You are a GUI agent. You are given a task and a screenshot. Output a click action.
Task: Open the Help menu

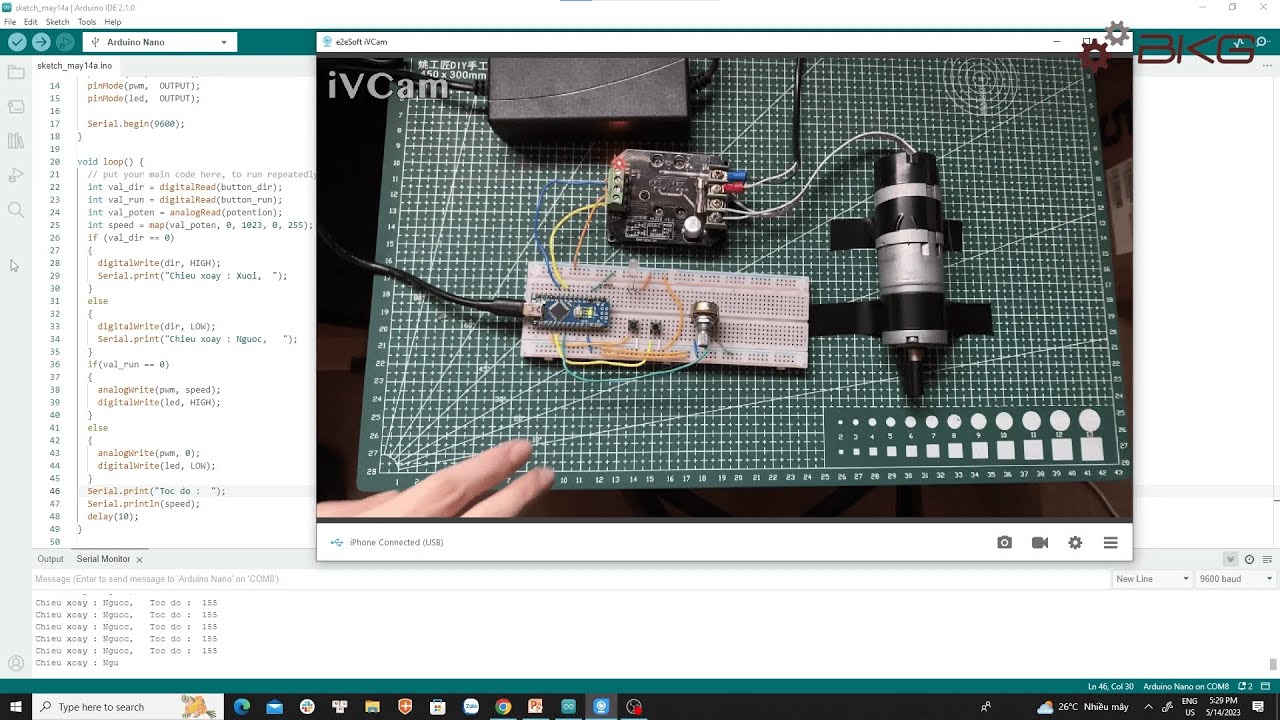click(x=113, y=21)
